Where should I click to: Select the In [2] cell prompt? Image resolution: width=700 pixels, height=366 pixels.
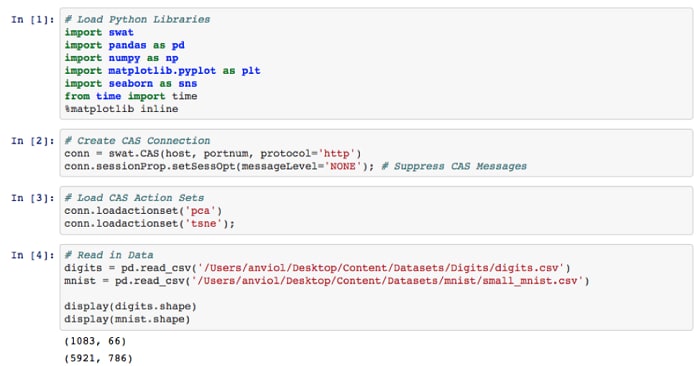coord(33,141)
